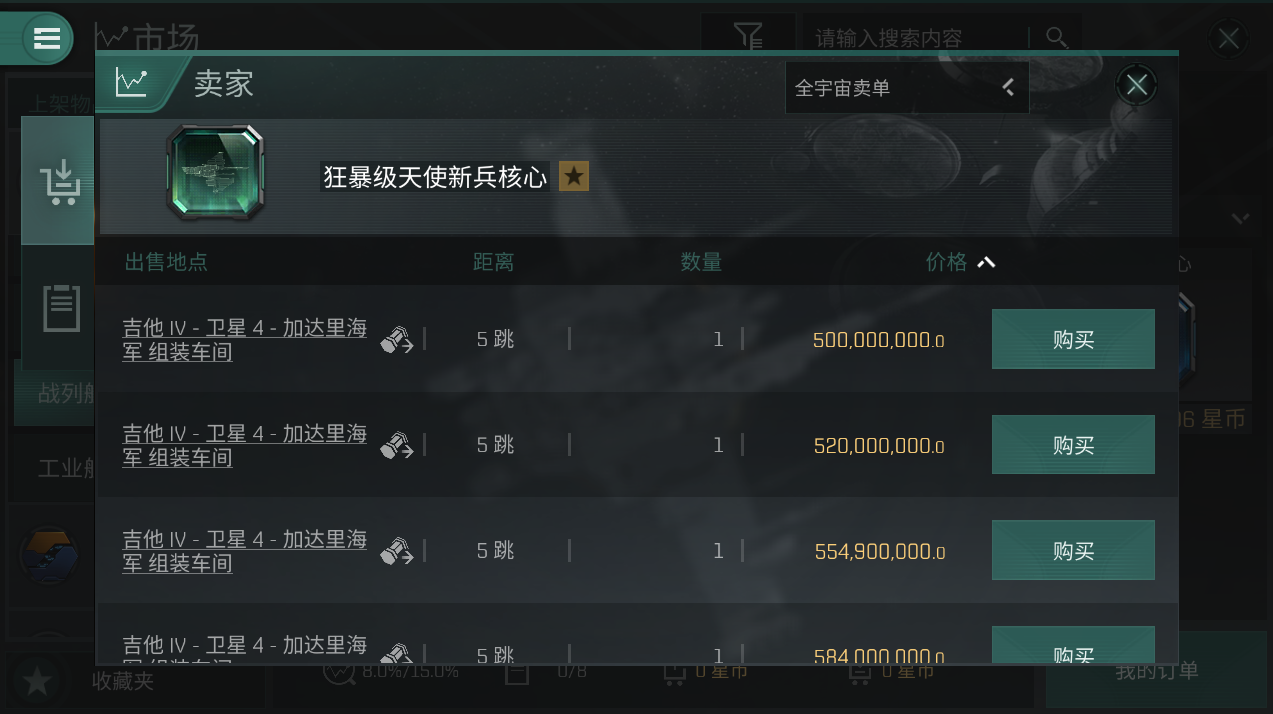
Task: Click the 狂暴级天使新兵核心 item thumbnail
Action: tap(216, 173)
